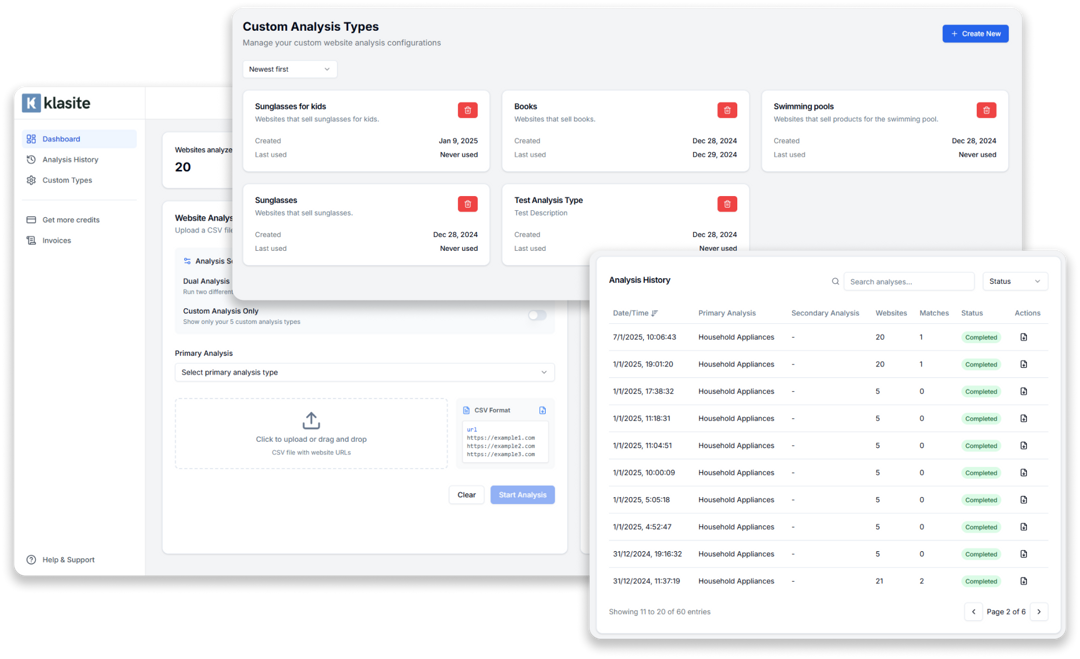This screenshot has height=659, width=1080.
Task: Open Custom Types in sidebar
Action: pos(67,180)
